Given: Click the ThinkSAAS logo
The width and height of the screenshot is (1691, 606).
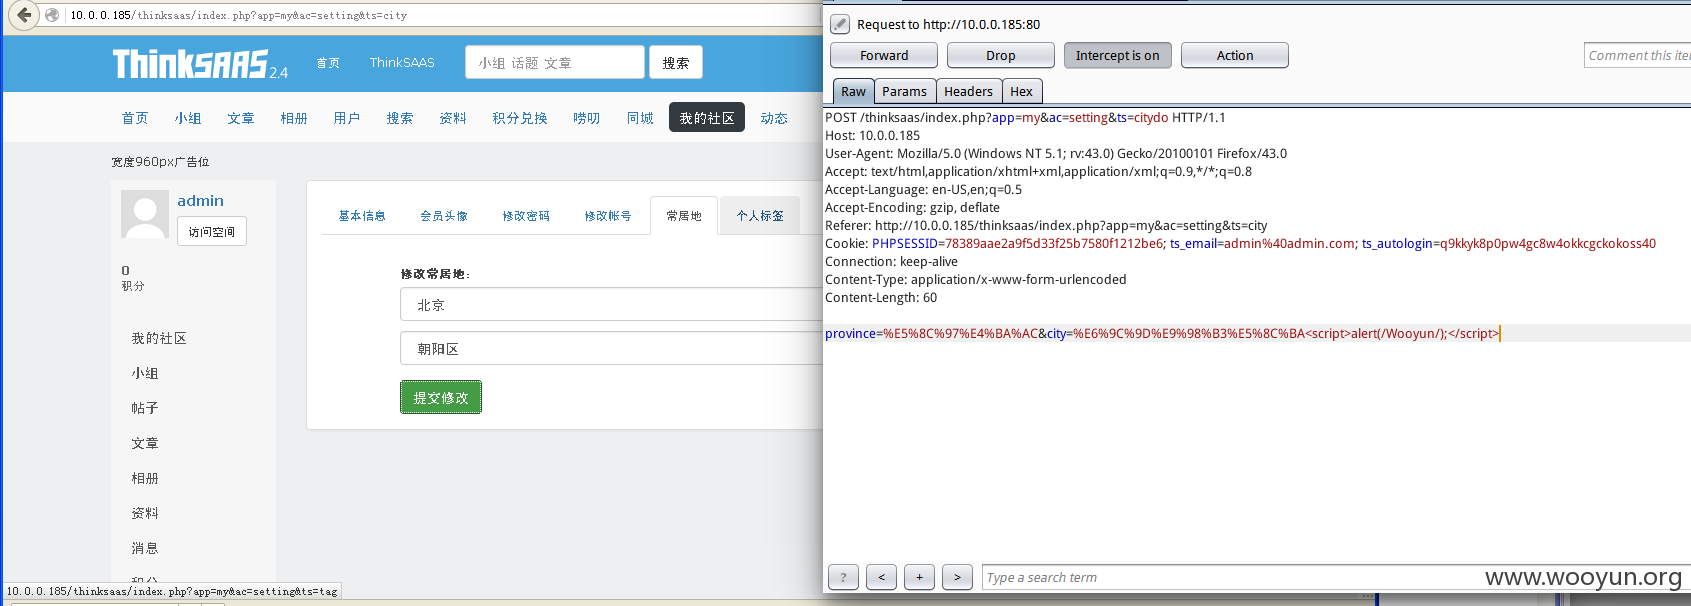Looking at the screenshot, I should pyautogui.click(x=200, y=64).
